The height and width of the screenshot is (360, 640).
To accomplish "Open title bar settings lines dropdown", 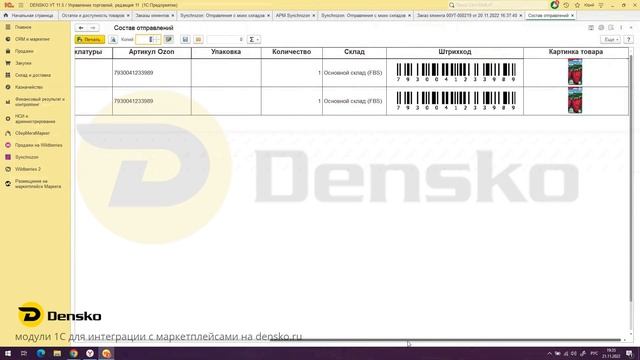I will coord(601,5).
